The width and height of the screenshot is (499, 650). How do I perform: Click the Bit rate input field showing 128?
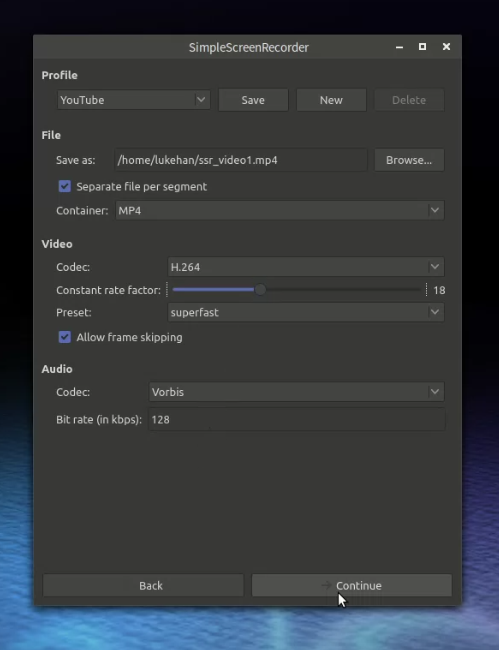(x=297, y=420)
